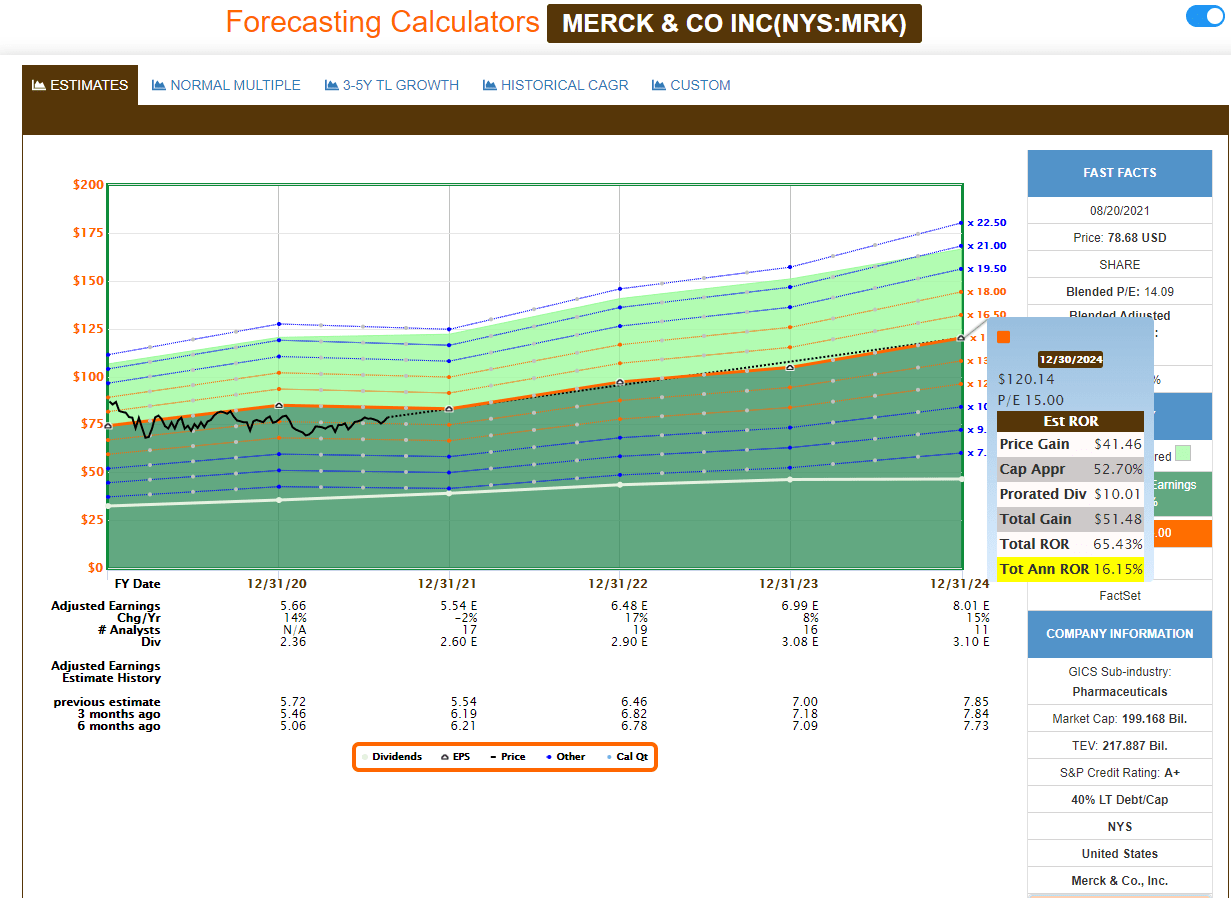
Task: Click the Total ROR 65.43% row
Action: (1071, 544)
